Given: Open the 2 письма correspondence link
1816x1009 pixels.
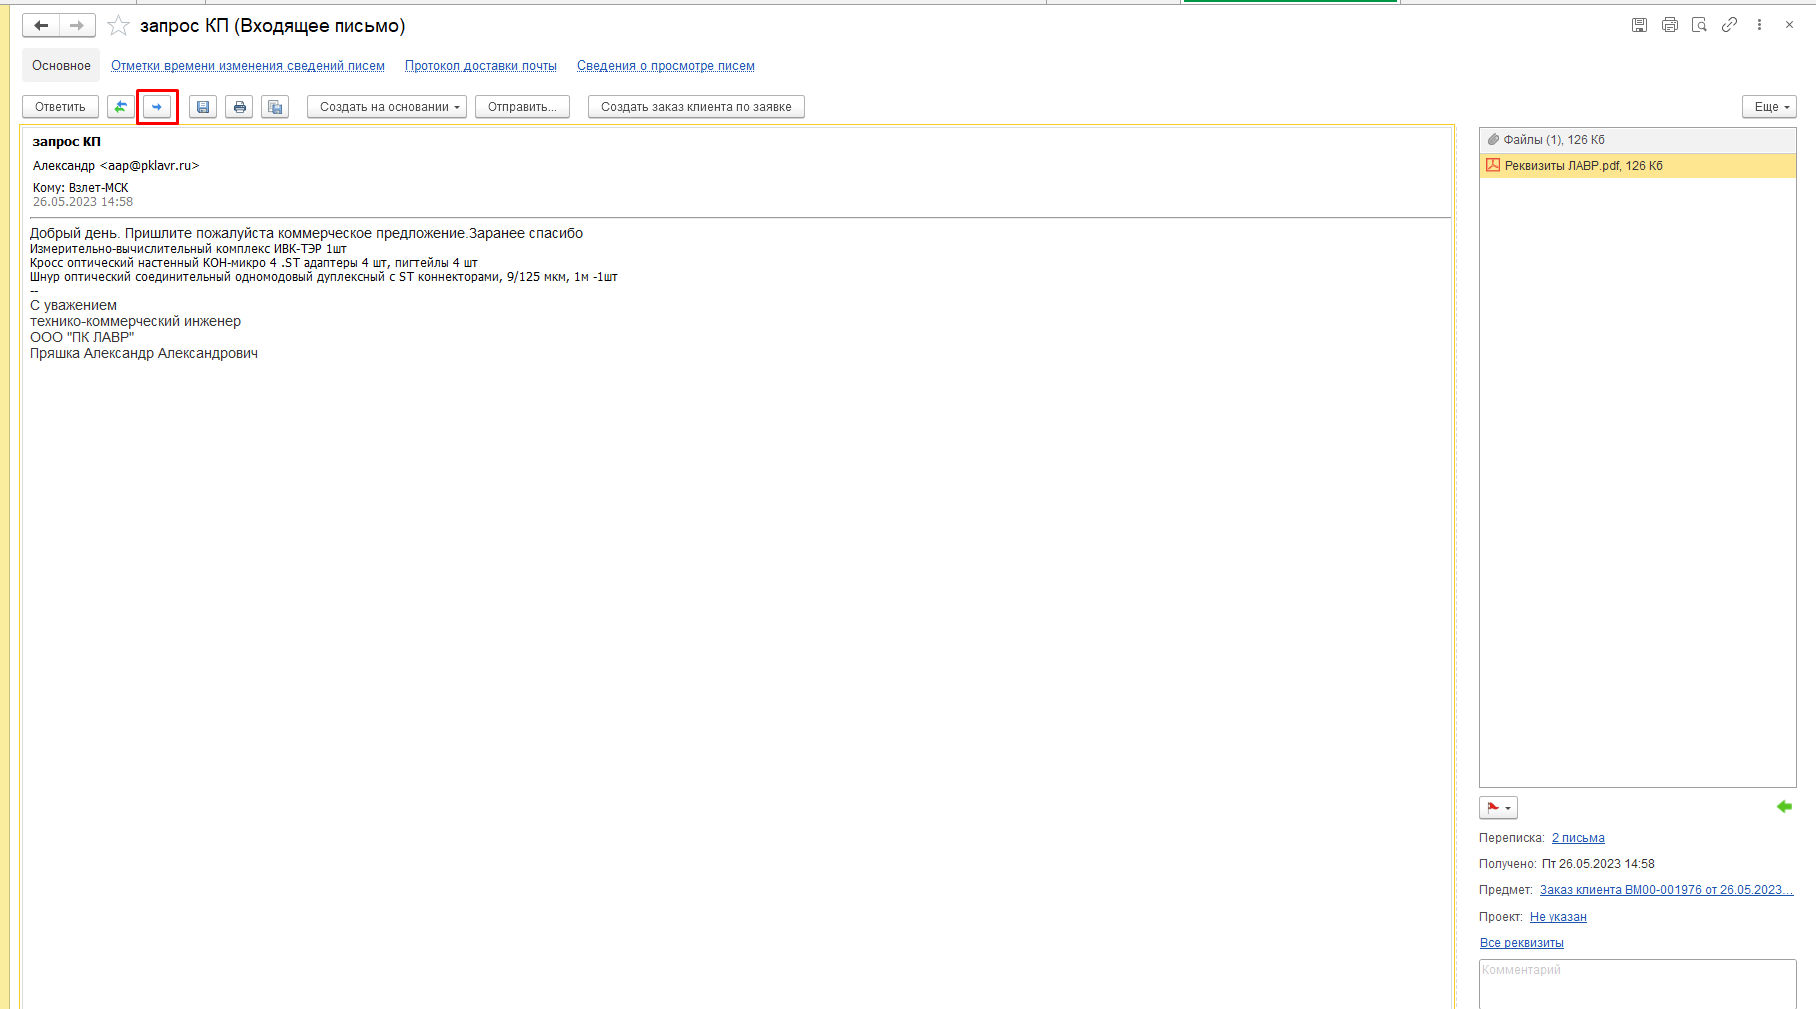Looking at the screenshot, I should 1578,838.
